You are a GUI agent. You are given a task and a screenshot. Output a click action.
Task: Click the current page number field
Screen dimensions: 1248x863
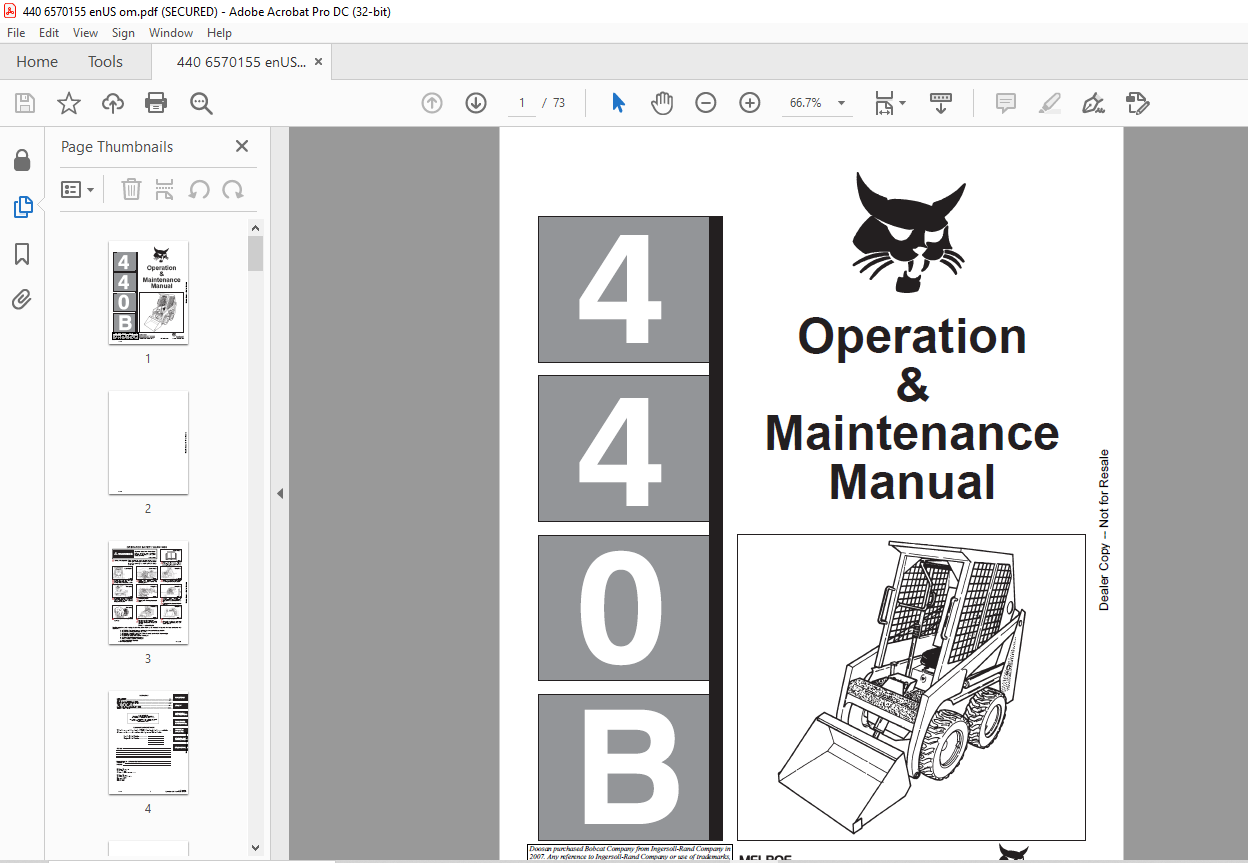(x=522, y=103)
